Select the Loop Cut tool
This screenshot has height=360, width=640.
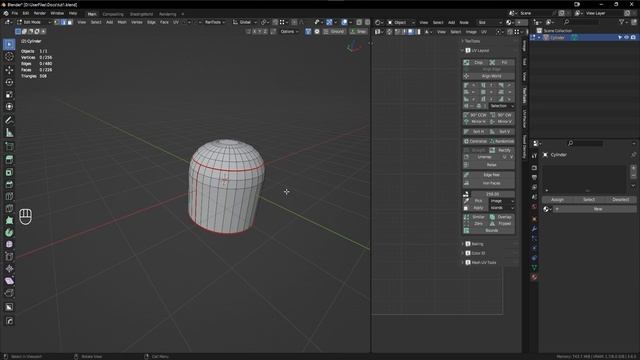pyautogui.click(x=9, y=196)
